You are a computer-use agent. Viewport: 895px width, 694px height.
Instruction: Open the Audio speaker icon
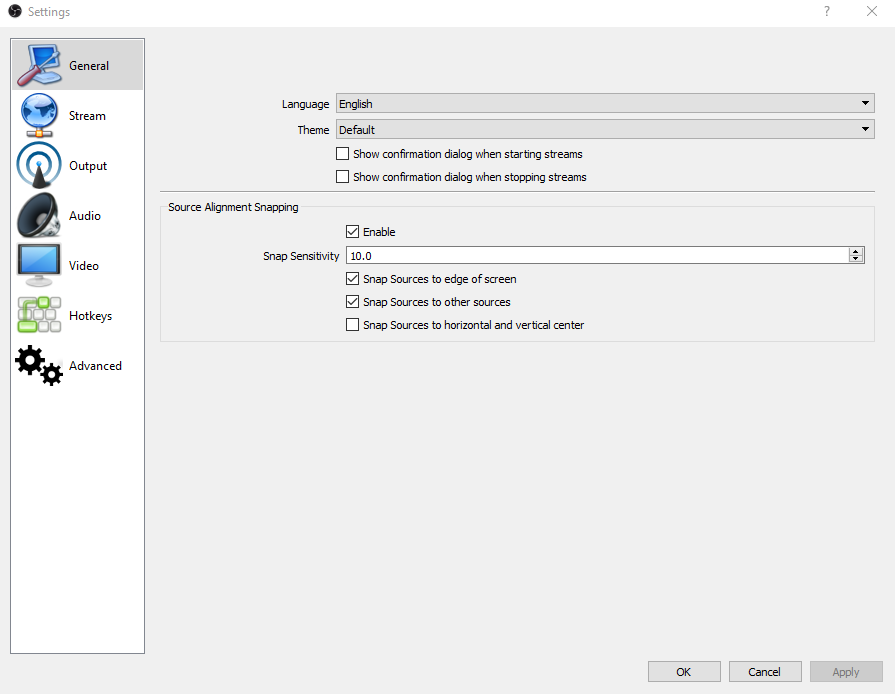pyautogui.click(x=39, y=215)
